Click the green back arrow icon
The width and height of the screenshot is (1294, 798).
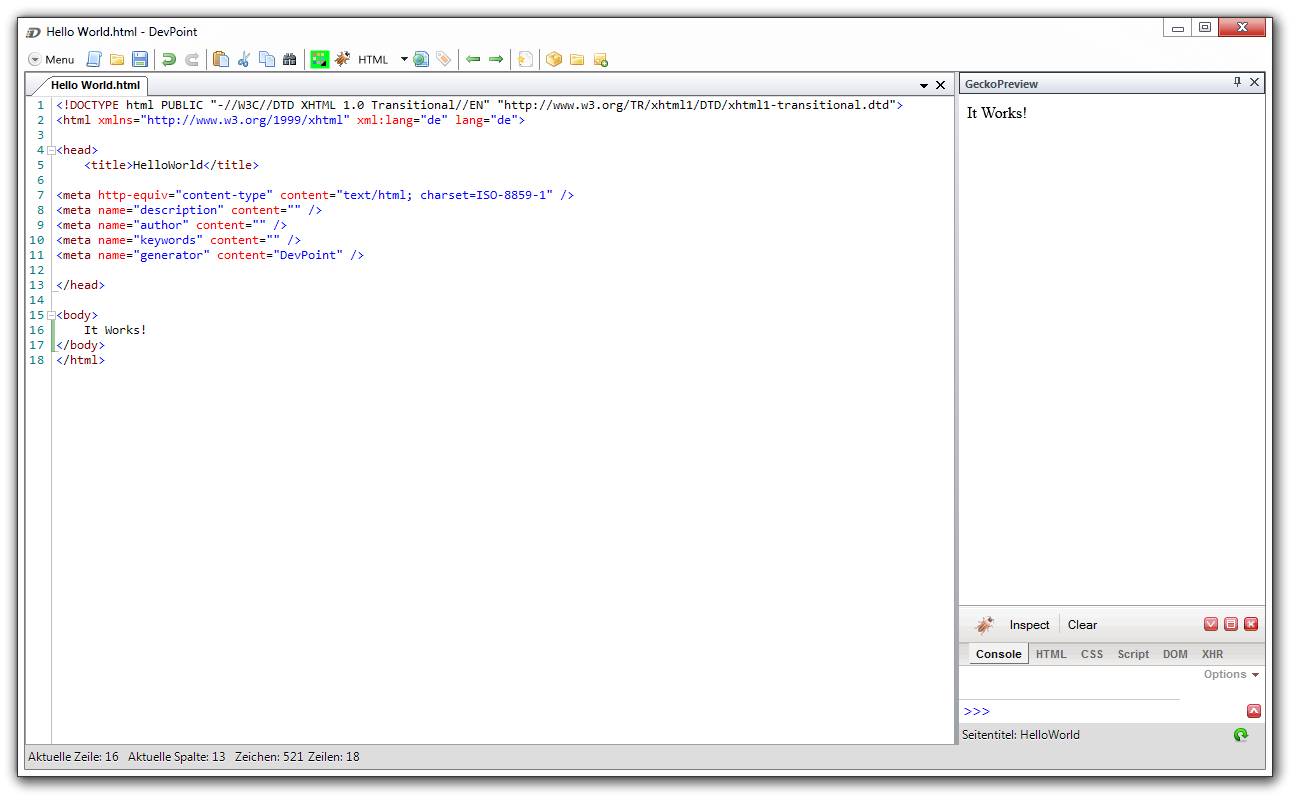pos(473,60)
